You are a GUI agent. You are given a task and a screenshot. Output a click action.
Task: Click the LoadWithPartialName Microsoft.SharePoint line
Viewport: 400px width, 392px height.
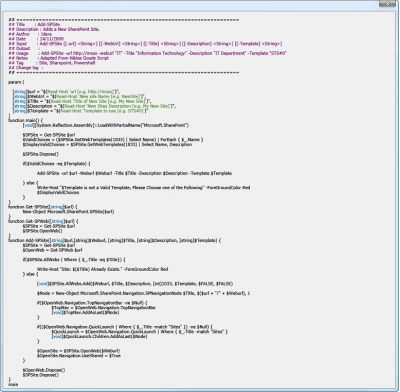106,125
